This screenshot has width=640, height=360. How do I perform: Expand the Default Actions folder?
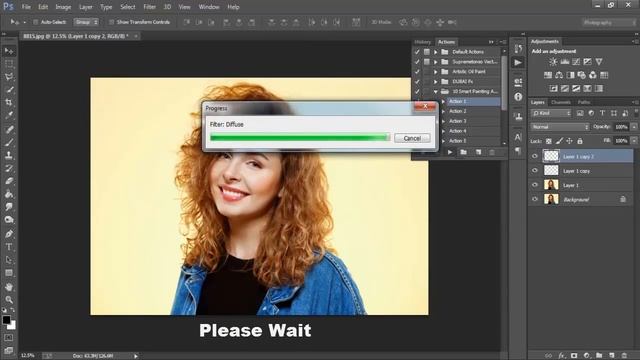click(436, 52)
